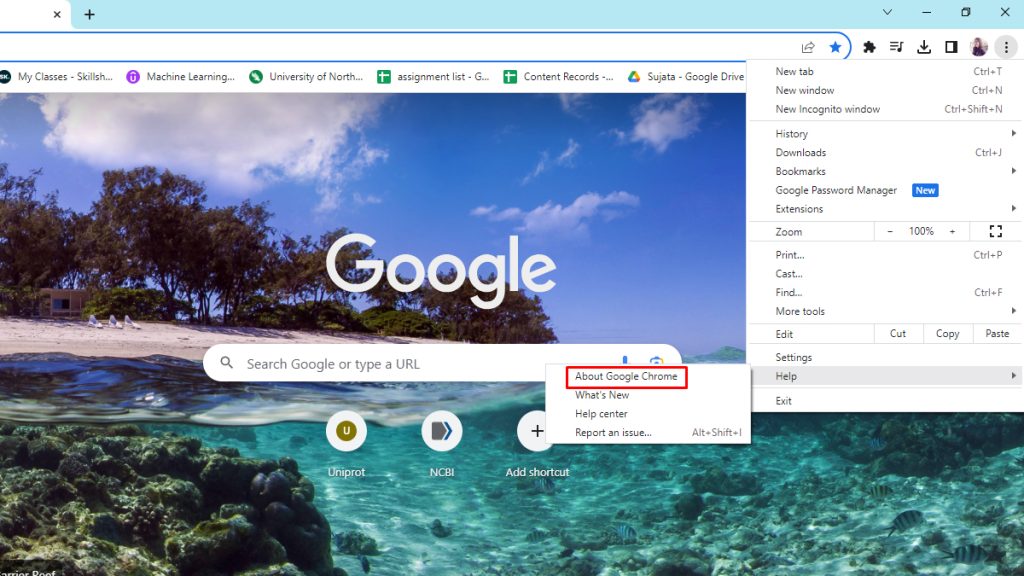Share this page with the share icon
Screen dimensions: 1024x576
click(x=807, y=47)
